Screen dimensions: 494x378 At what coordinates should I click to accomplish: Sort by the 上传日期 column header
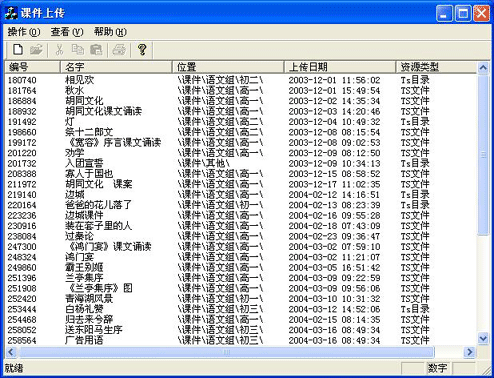point(340,67)
